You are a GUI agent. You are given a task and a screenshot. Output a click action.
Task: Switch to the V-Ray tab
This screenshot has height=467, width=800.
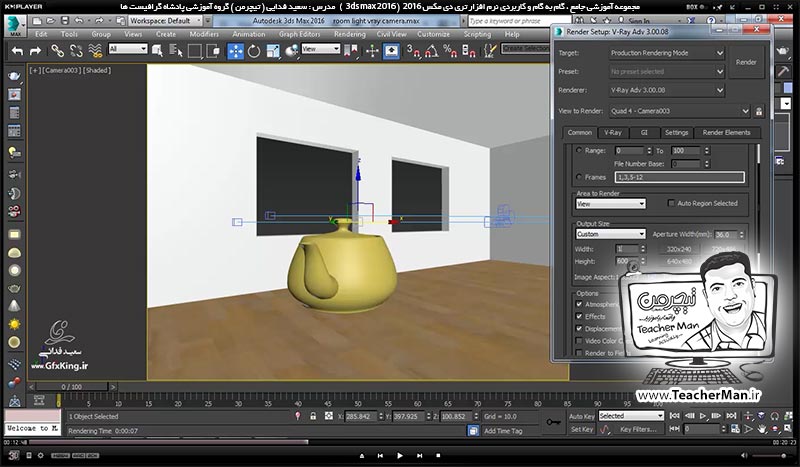[613, 133]
